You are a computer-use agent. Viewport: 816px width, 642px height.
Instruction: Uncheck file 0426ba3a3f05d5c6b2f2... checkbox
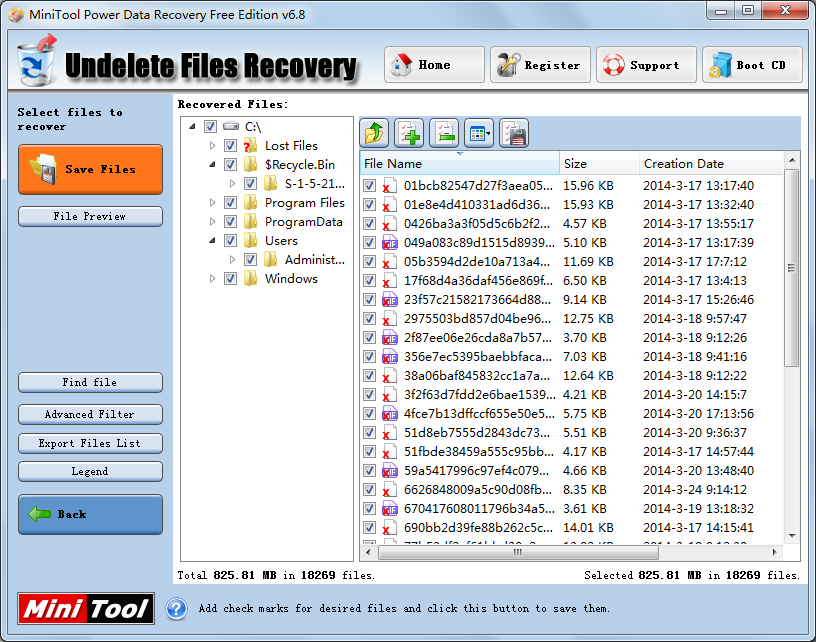click(369, 224)
